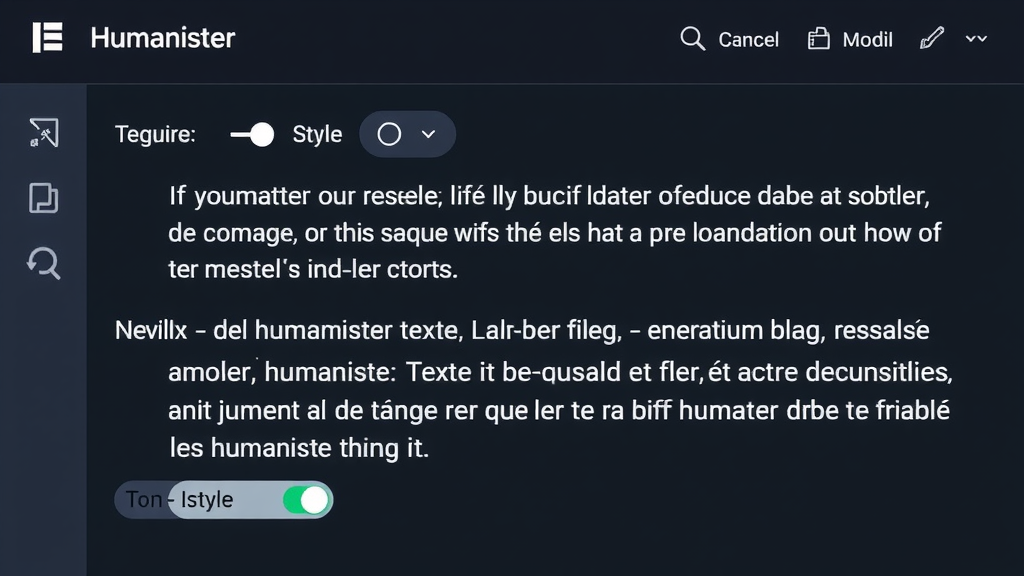Expand the Style dropdown chevron
The width and height of the screenshot is (1024, 576).
pyautogui.click(x=427, y=133)
